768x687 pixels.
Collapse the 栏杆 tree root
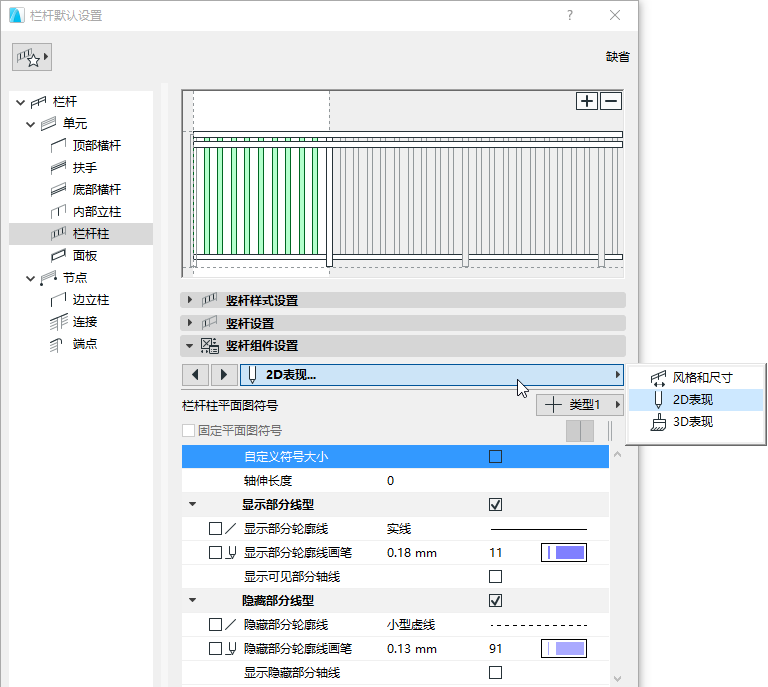(x=21, y=102)
